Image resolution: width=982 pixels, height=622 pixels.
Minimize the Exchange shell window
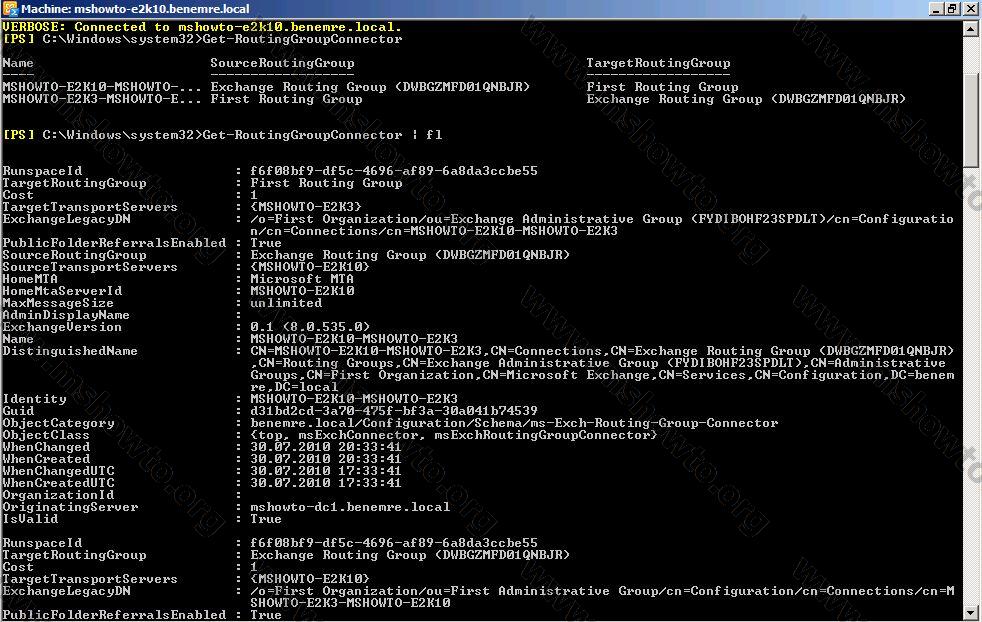(x=936, y=9)
